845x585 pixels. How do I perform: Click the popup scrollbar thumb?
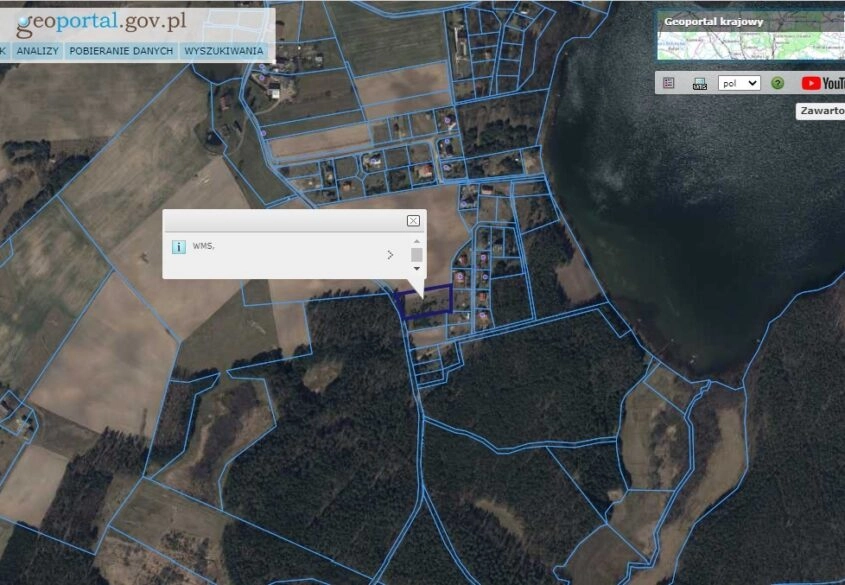417,255
